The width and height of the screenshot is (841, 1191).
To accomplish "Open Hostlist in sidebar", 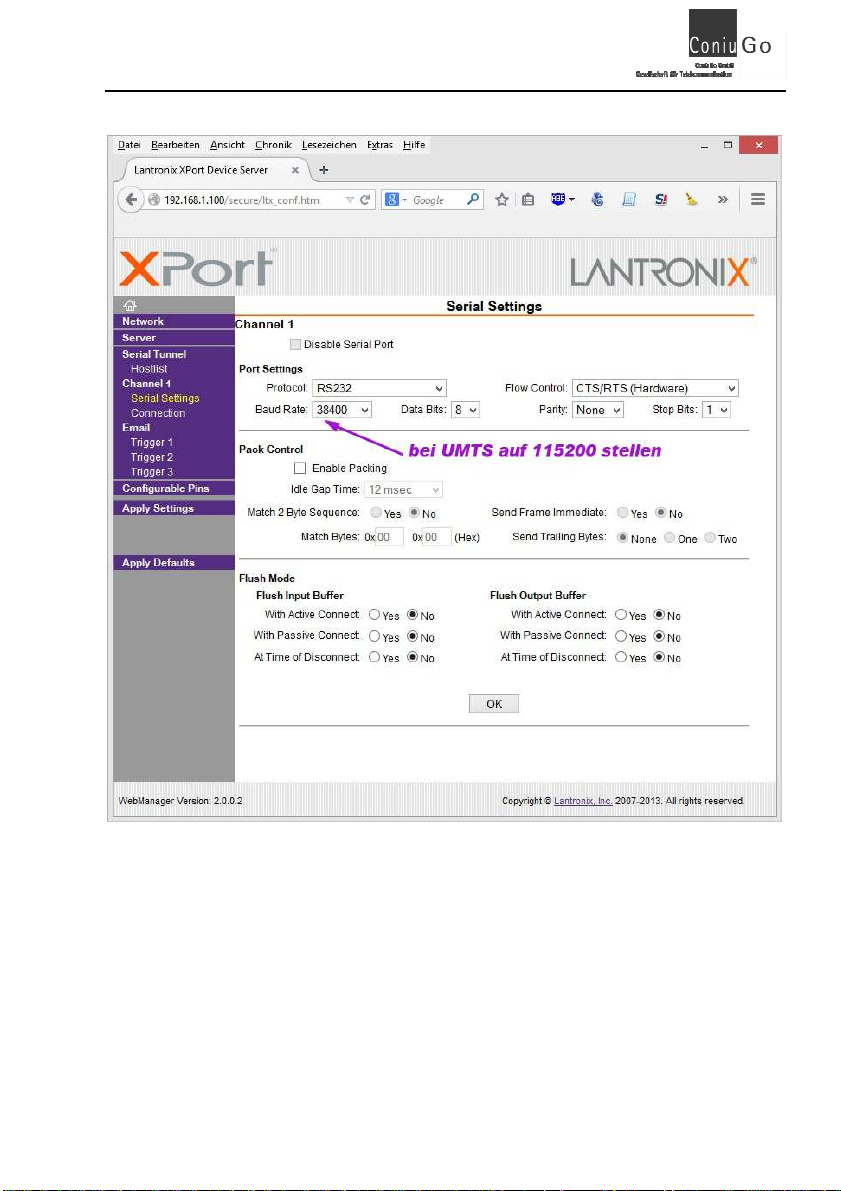I will tap(149, 368).
